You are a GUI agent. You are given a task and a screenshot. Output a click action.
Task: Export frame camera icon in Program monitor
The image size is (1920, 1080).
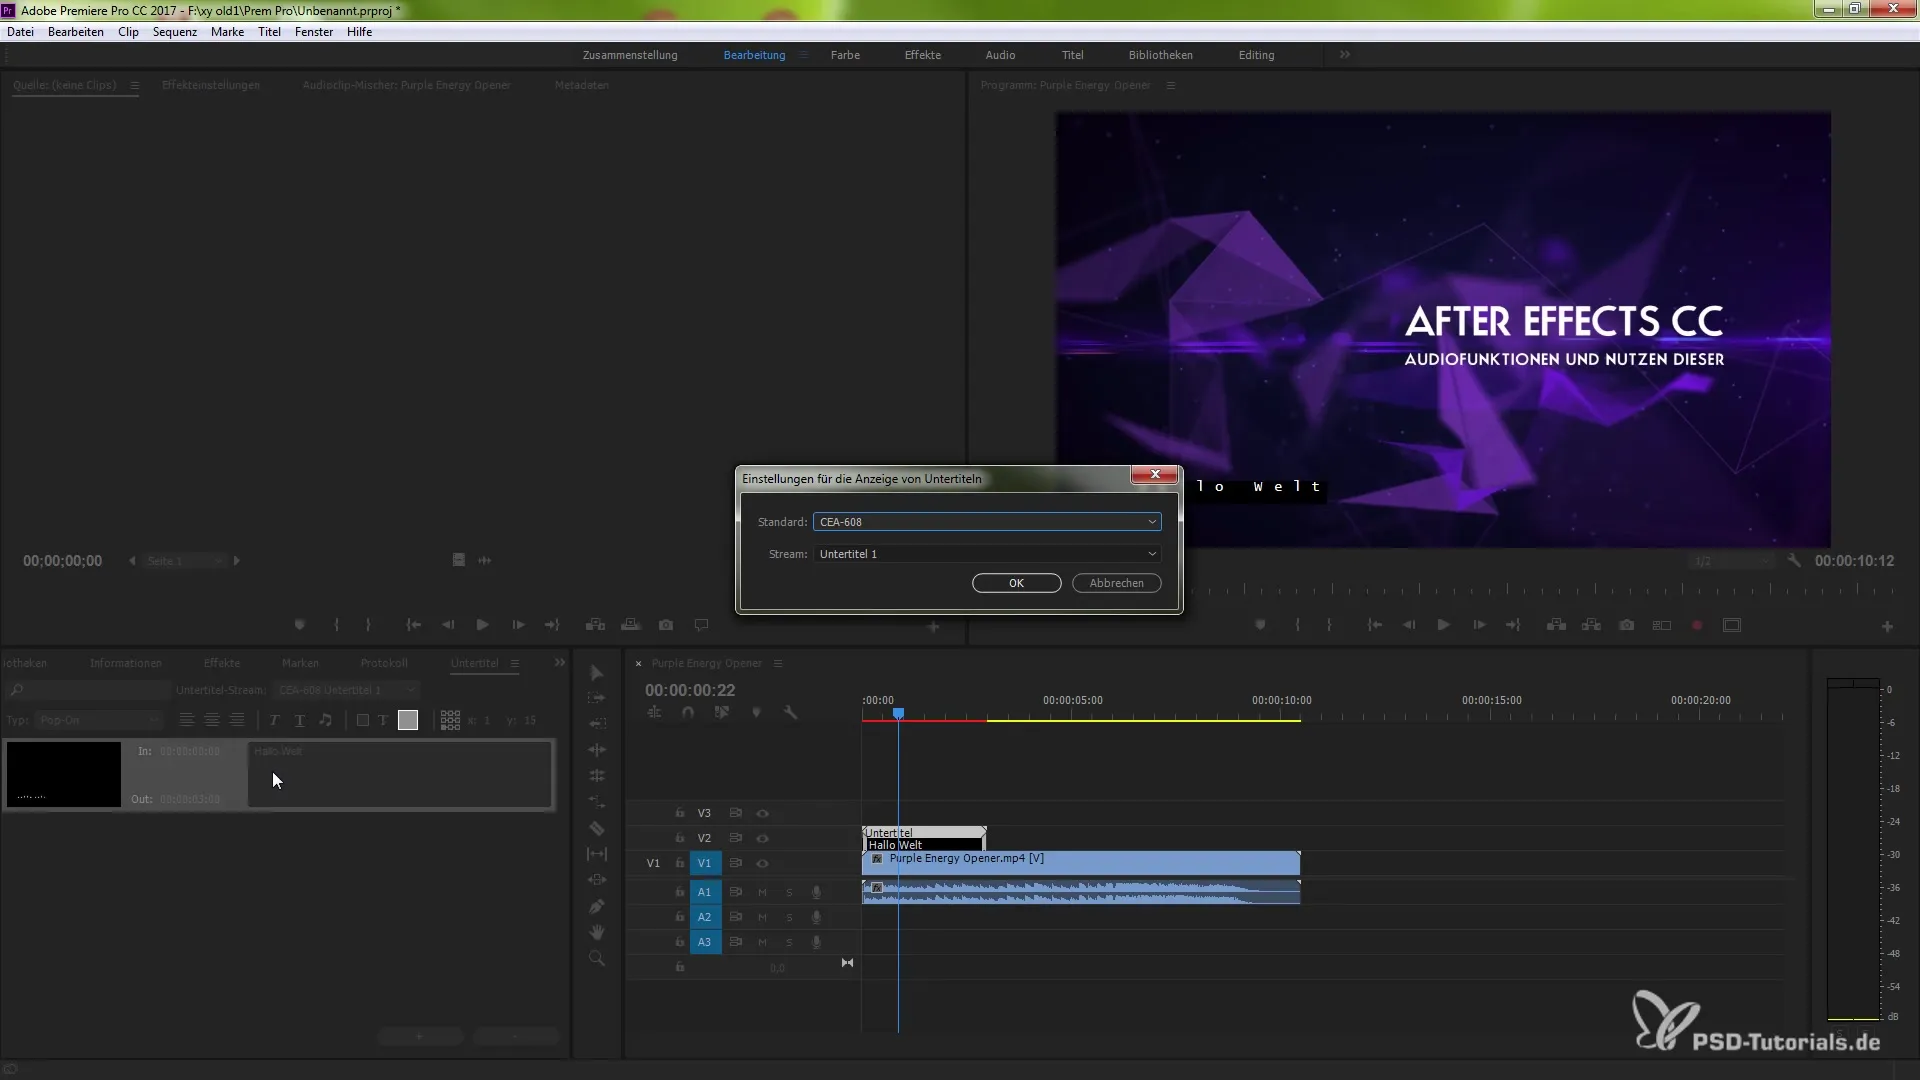tap(1627, 625)
